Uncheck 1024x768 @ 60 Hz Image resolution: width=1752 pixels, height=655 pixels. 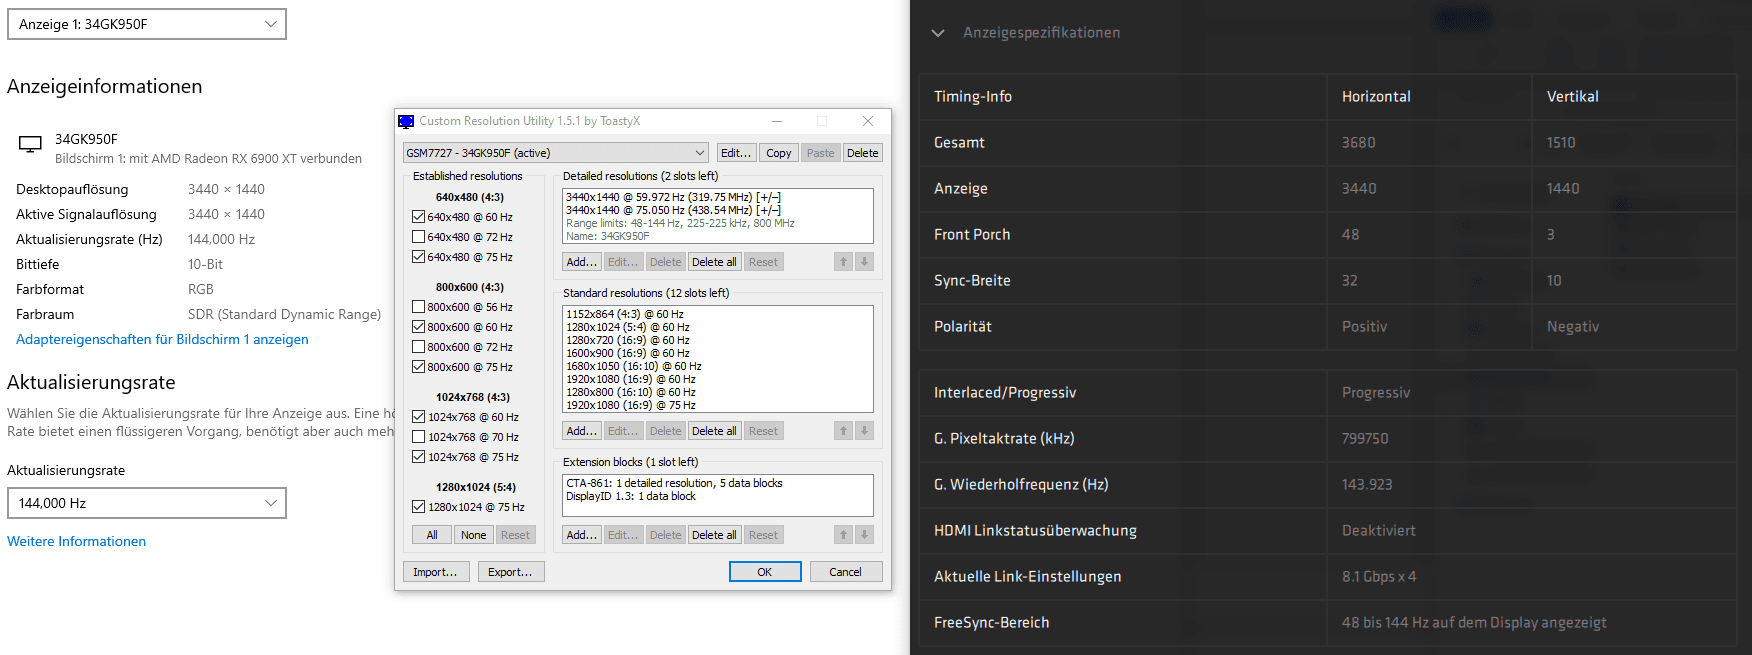click(x=419, y=417)
